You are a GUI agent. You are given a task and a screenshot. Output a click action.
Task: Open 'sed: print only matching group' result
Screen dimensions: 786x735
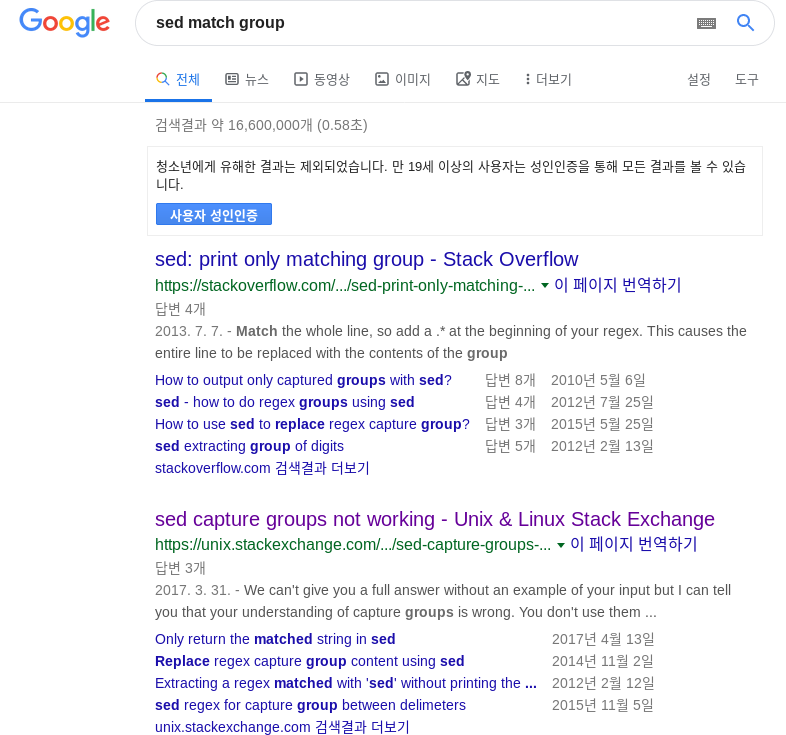[366, 259]
